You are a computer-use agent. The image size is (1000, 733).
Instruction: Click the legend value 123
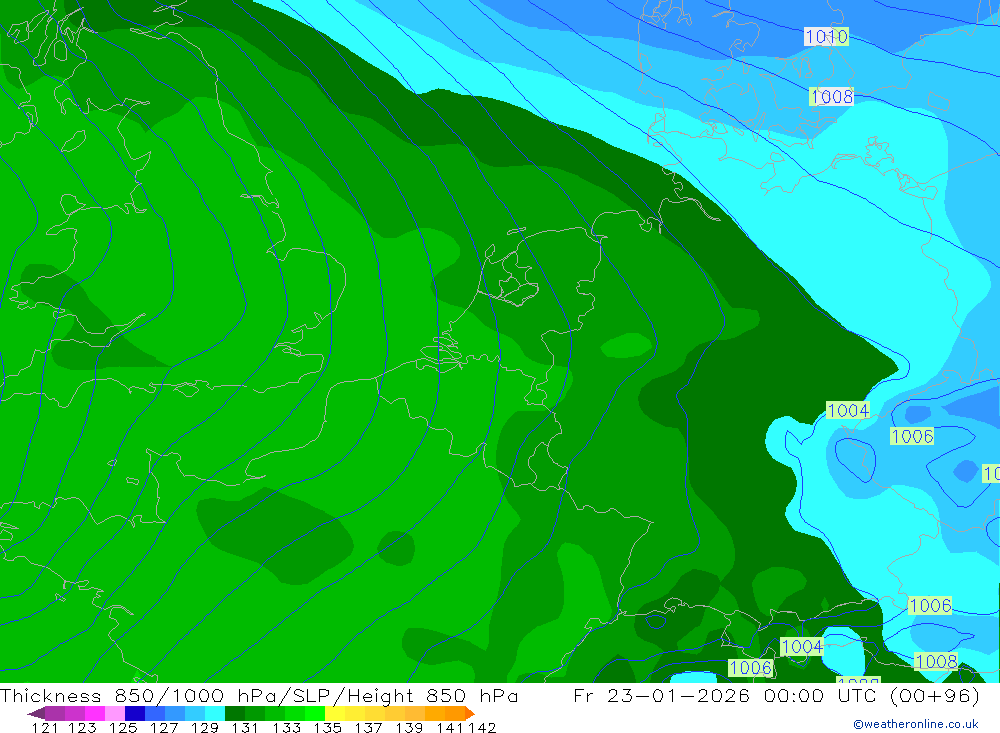(82, 728)
